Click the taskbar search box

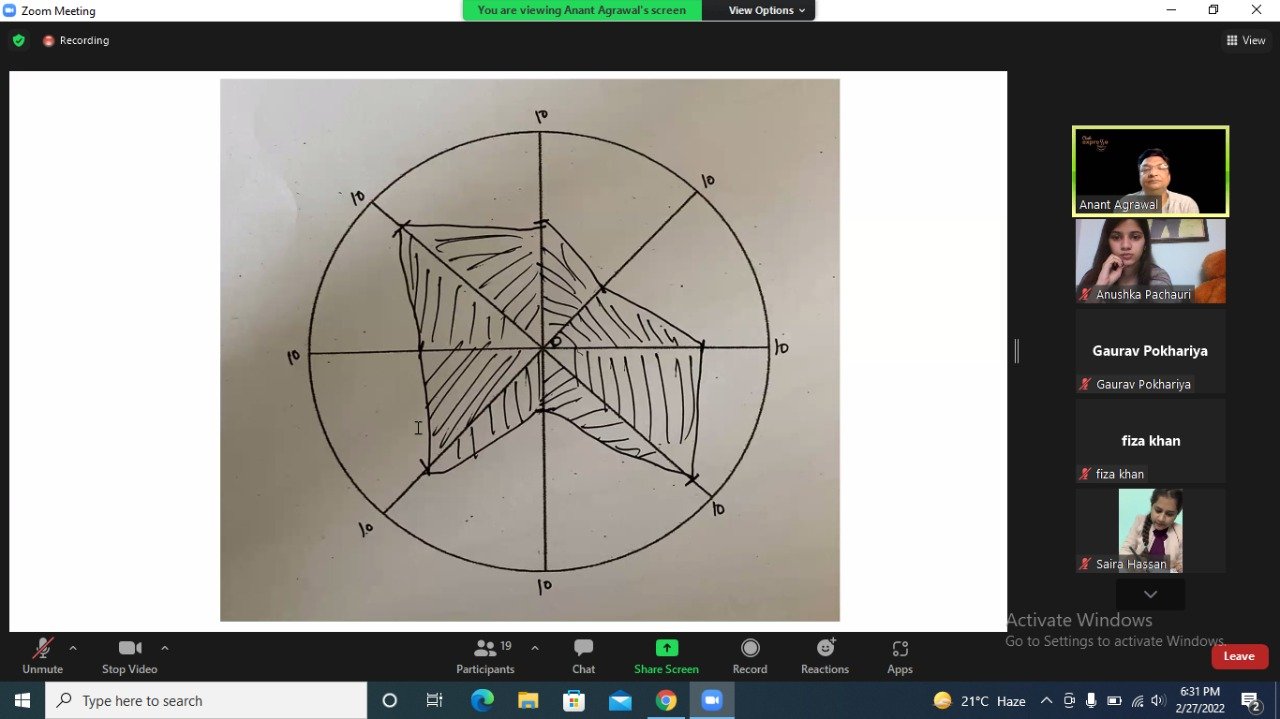pos(206,701)
